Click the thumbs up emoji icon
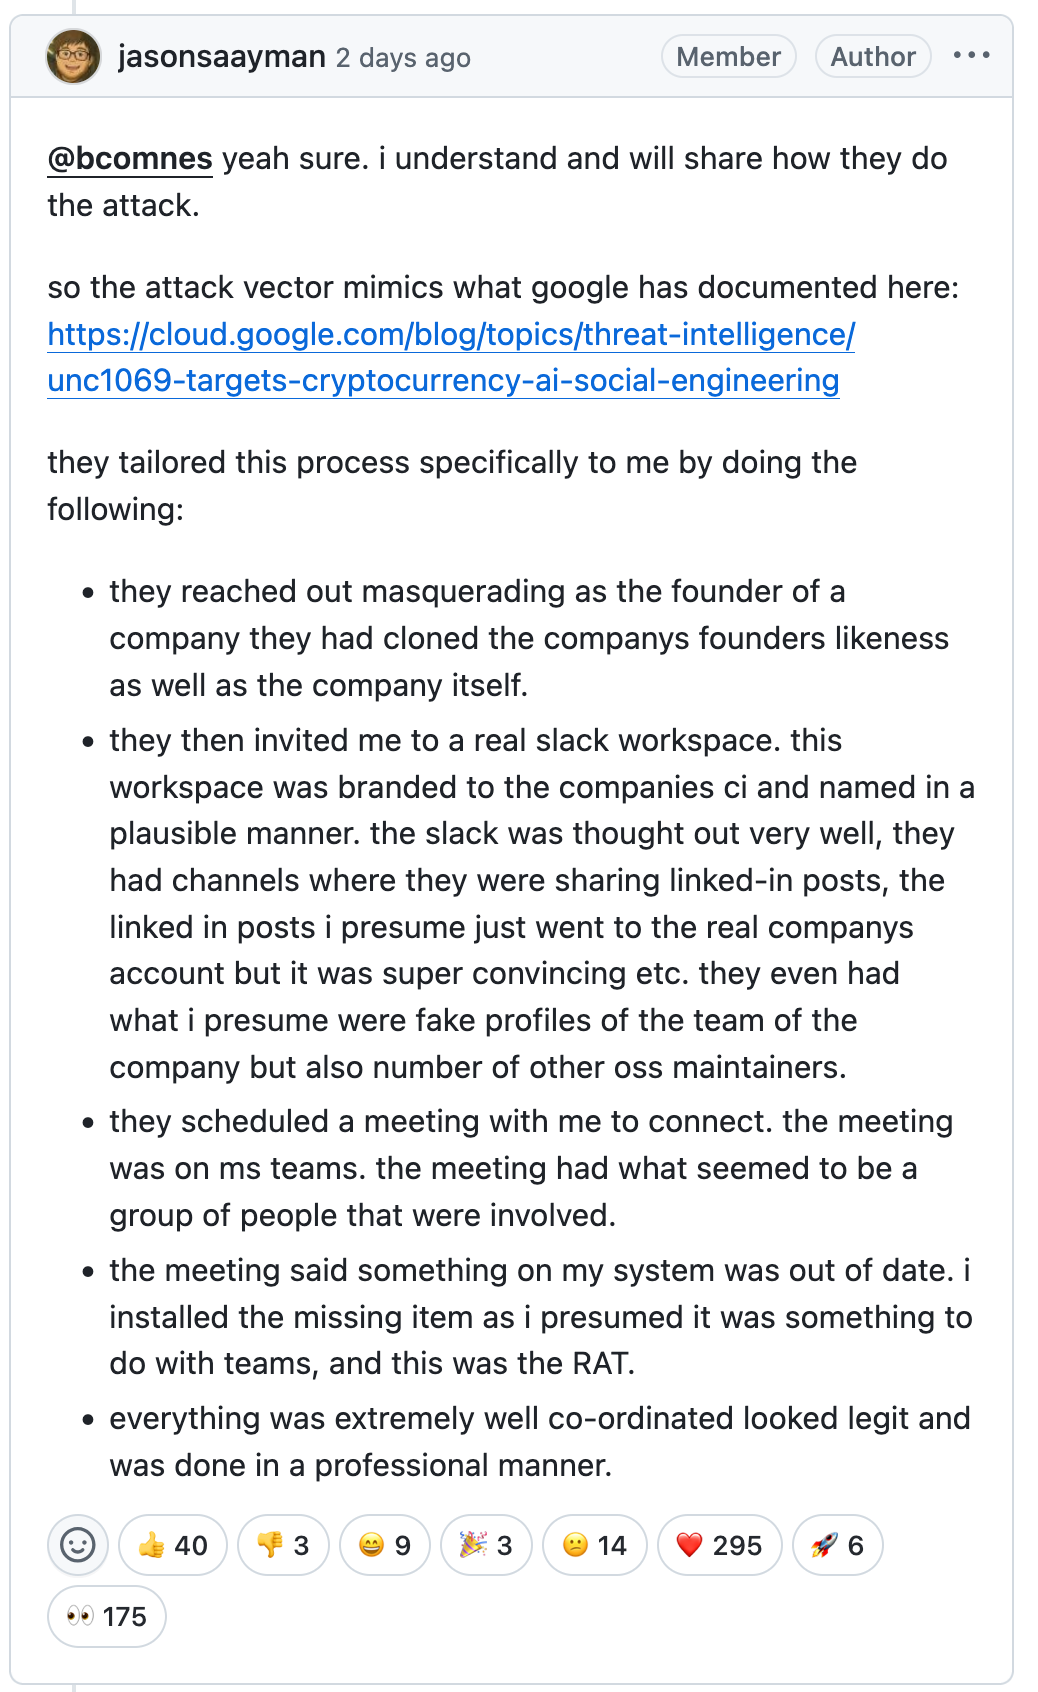Viewport: 1038px width, 1692px height. click(151, 1545)
